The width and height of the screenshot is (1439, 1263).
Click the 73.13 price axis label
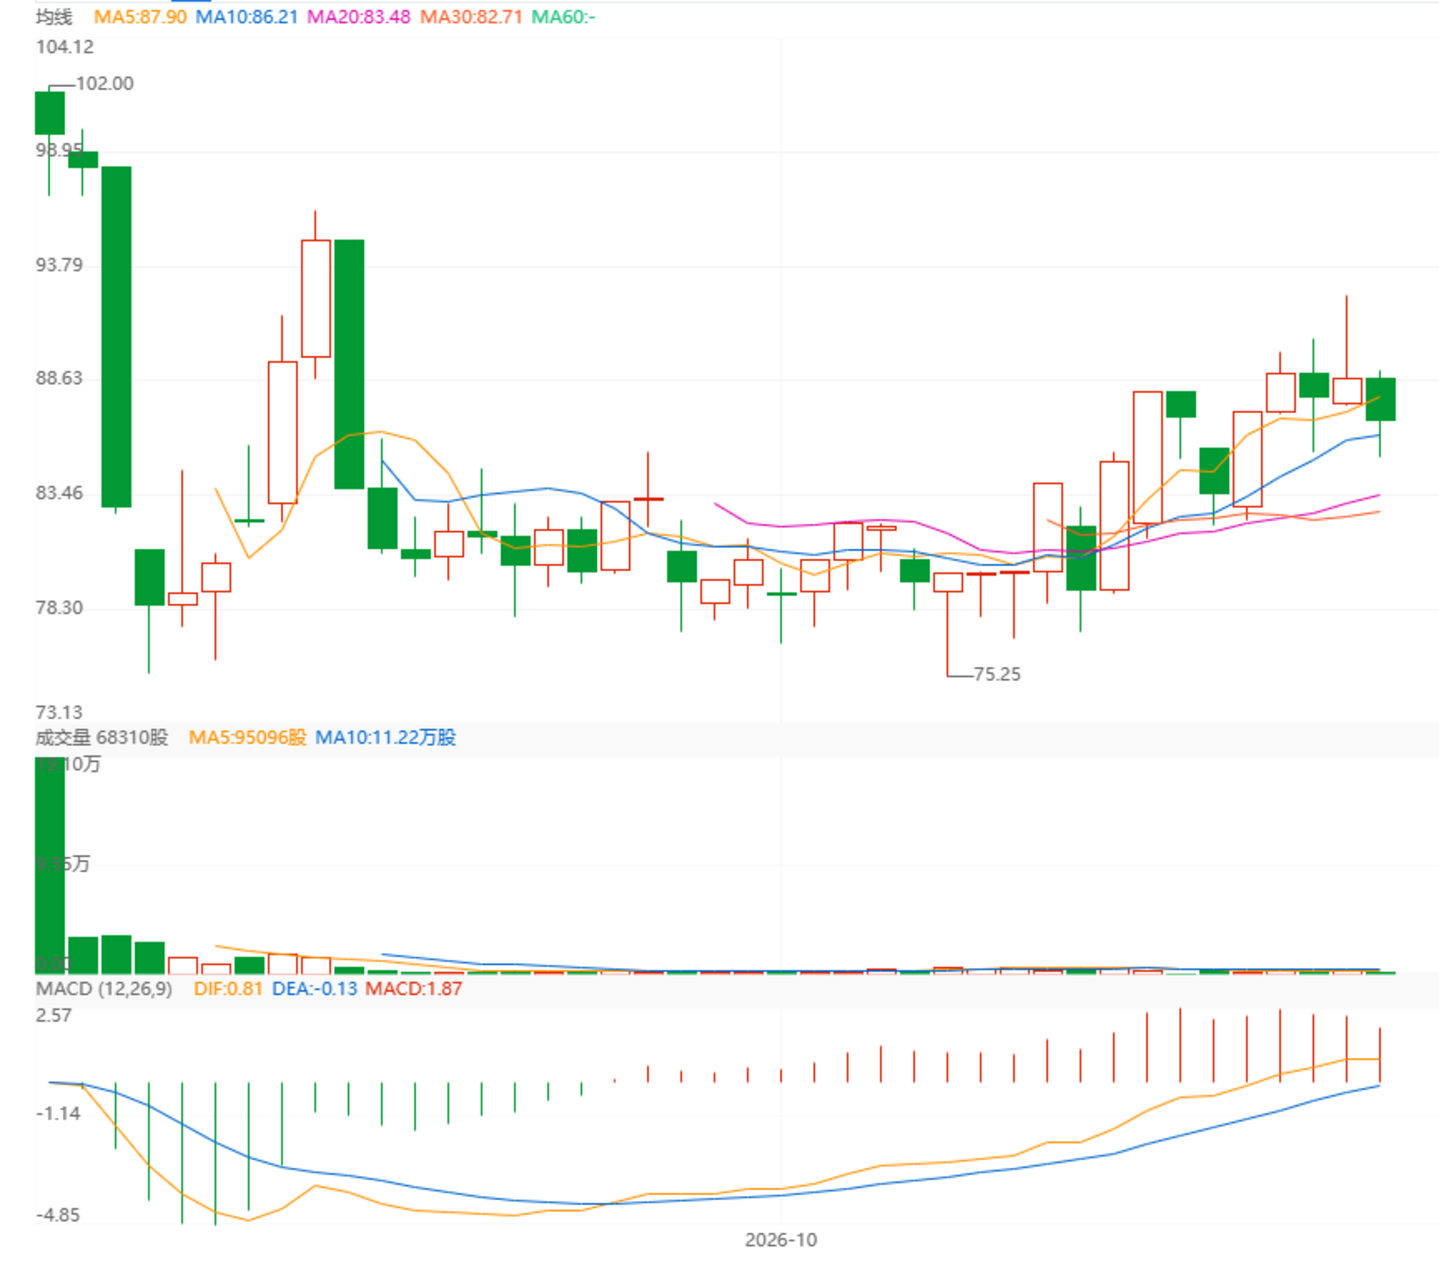[59, 712]
